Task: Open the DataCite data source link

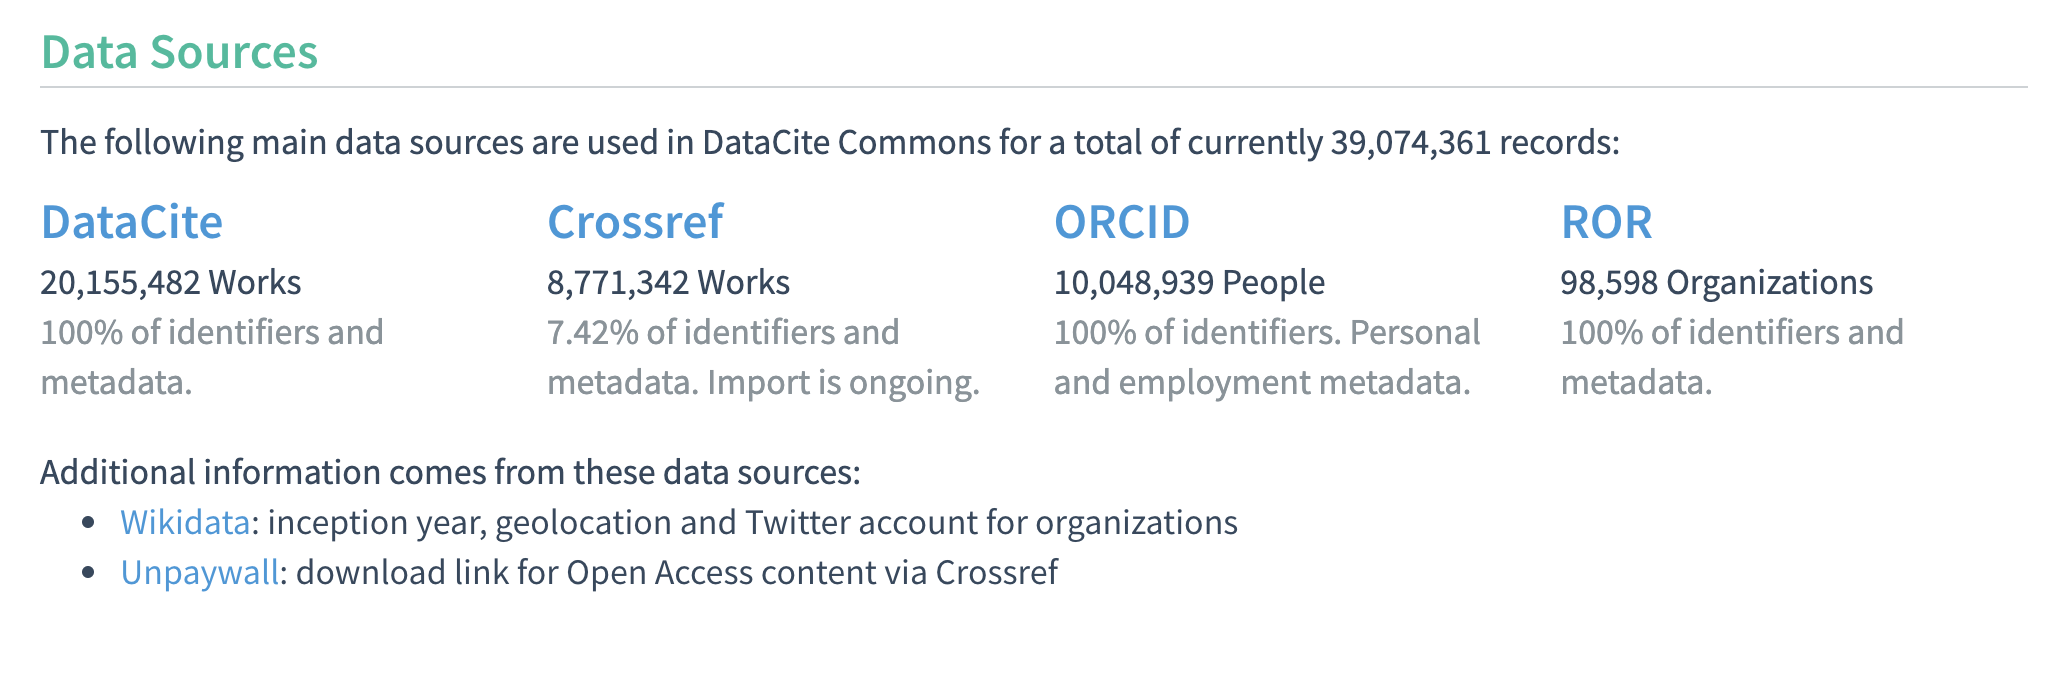Action: click(131, 222)
